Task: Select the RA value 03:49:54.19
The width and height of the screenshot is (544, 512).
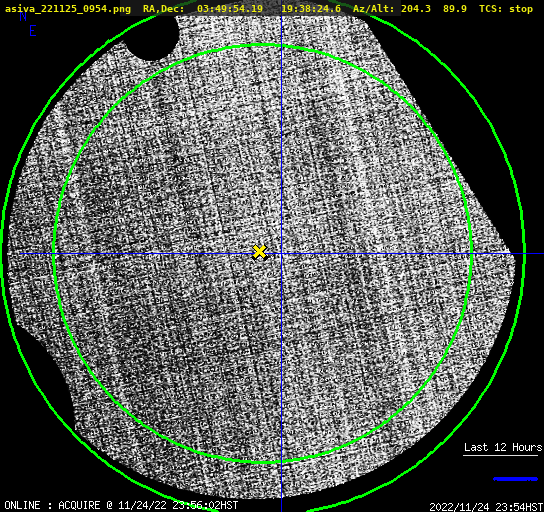Action: pos(230,8)
